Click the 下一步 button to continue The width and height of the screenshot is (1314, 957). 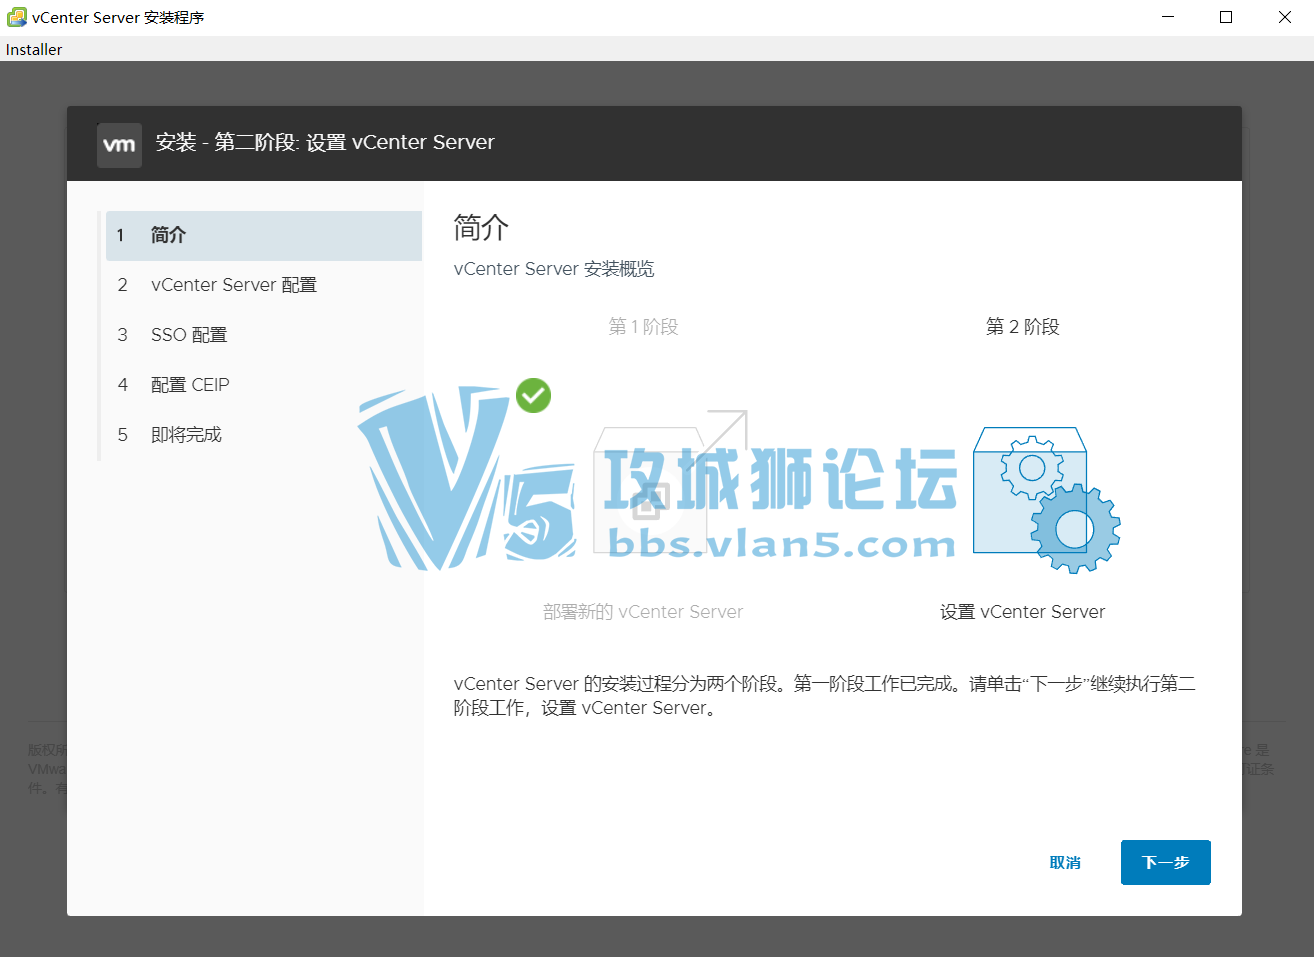1165,862
